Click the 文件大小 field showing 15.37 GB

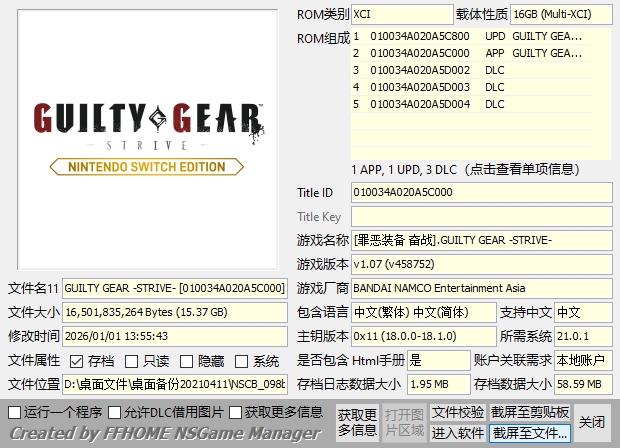click(175, 312)
